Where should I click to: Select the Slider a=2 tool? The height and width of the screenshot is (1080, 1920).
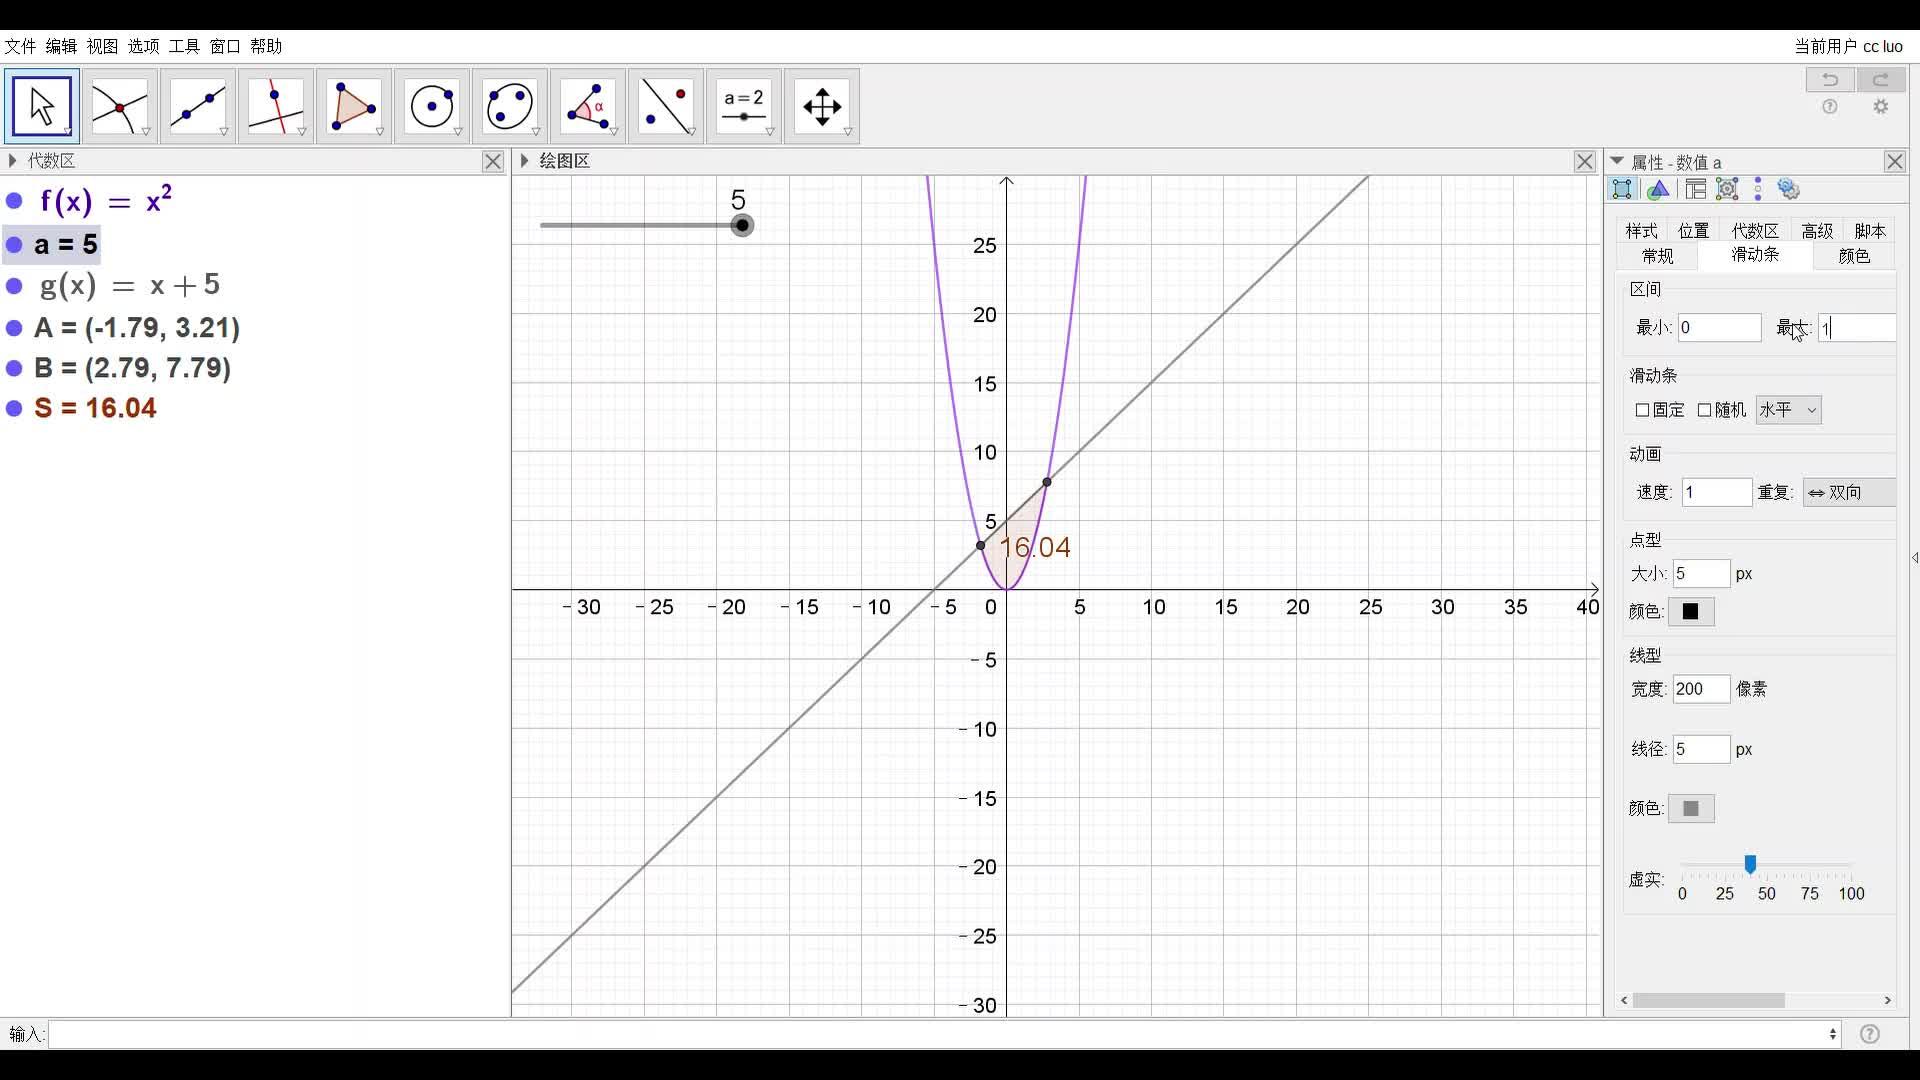coord(744,106)
